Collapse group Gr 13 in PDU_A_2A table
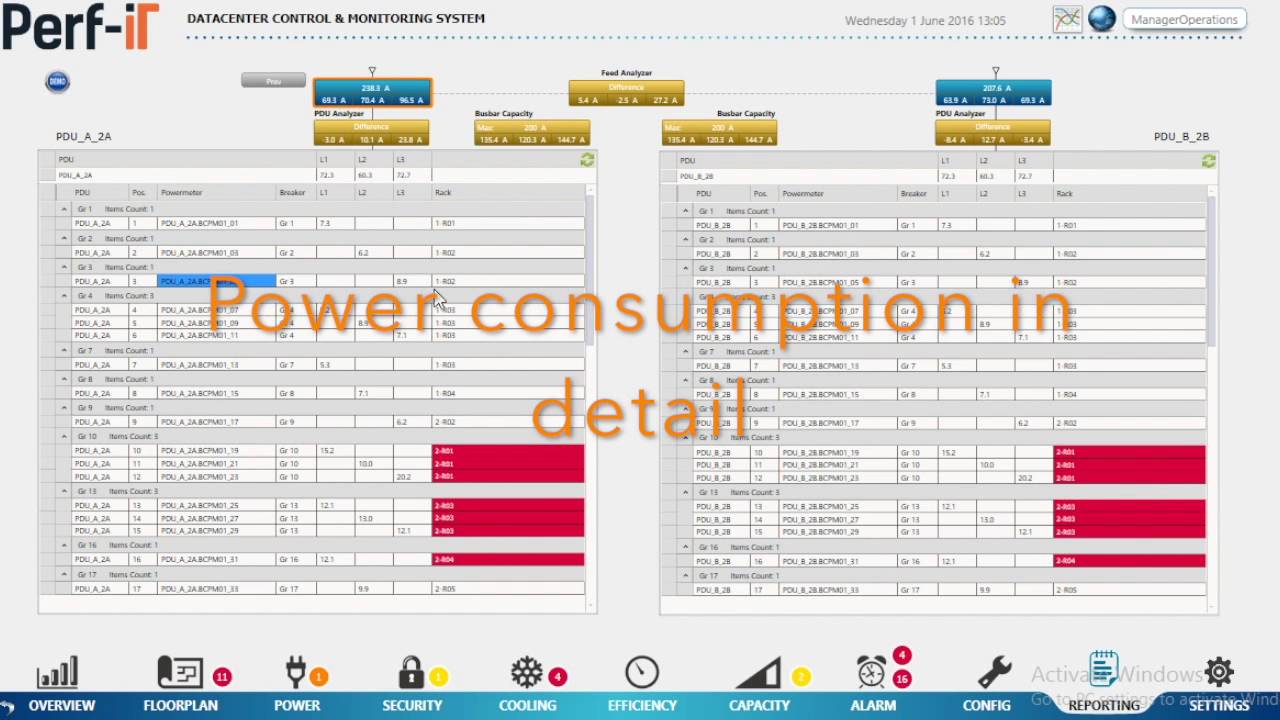The width and height of the screenshot is (1280, 720). 64,491
